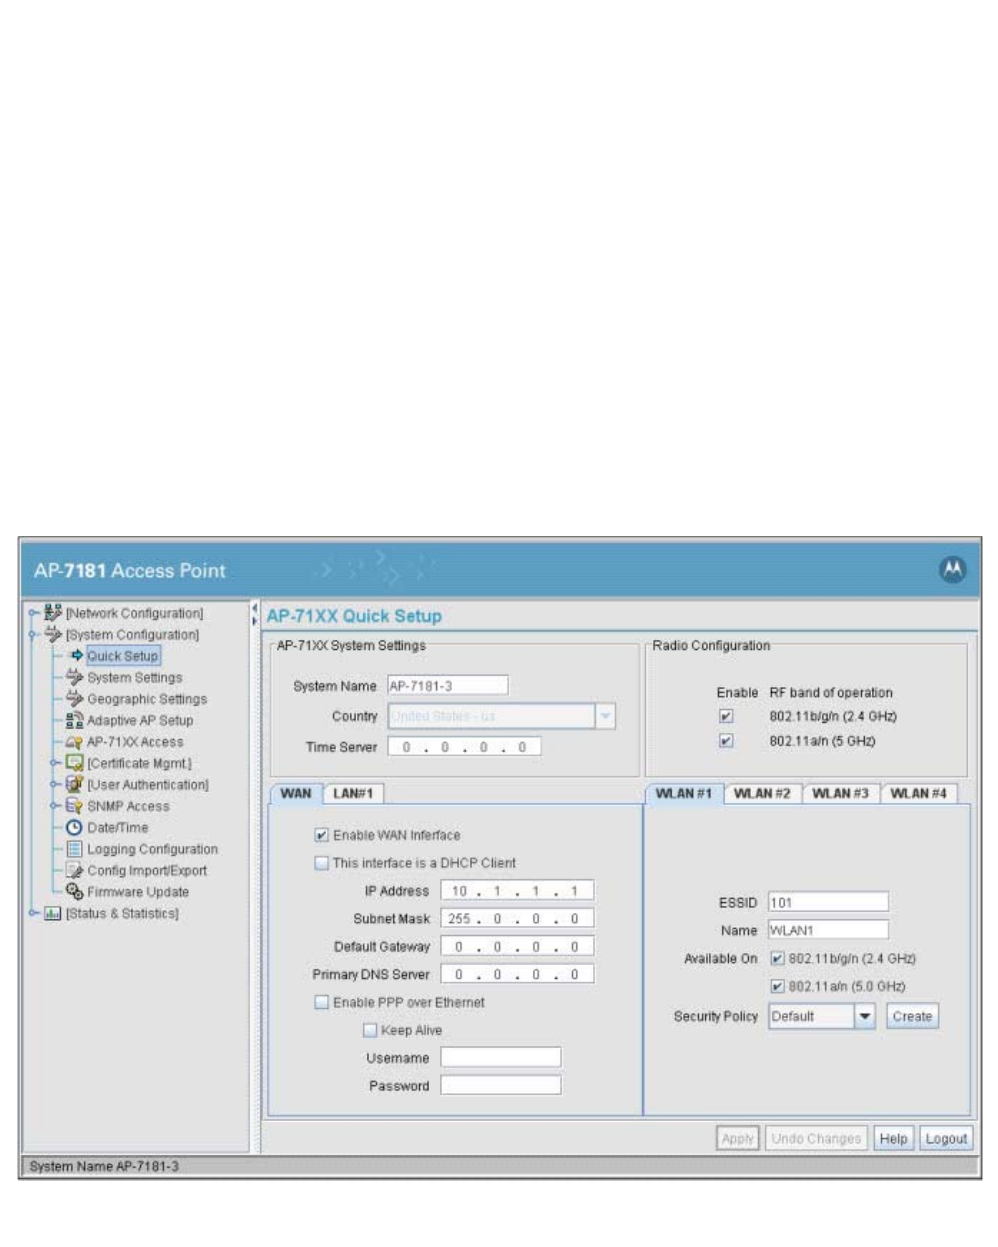Viewport: 998px width, 1247px height.
Task: Click the Config Import/Export icon
Action: pos(74,870)
